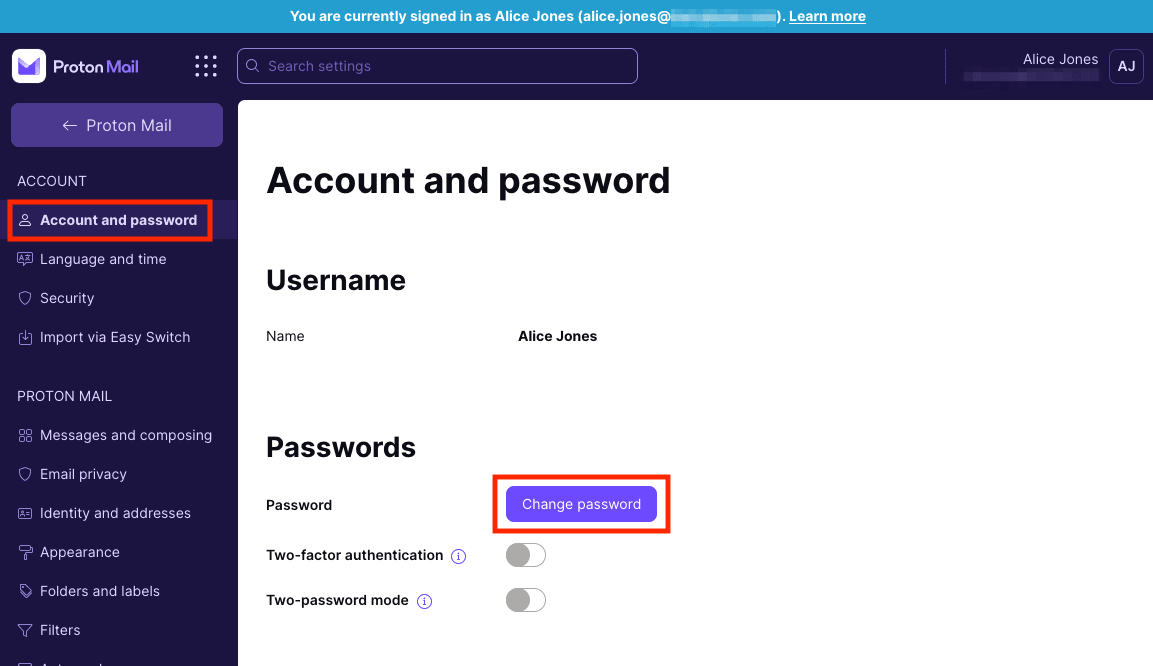This screenshot has height=666, width=1153.
Task: Click the Search settings field
Action: click(437, 66)
